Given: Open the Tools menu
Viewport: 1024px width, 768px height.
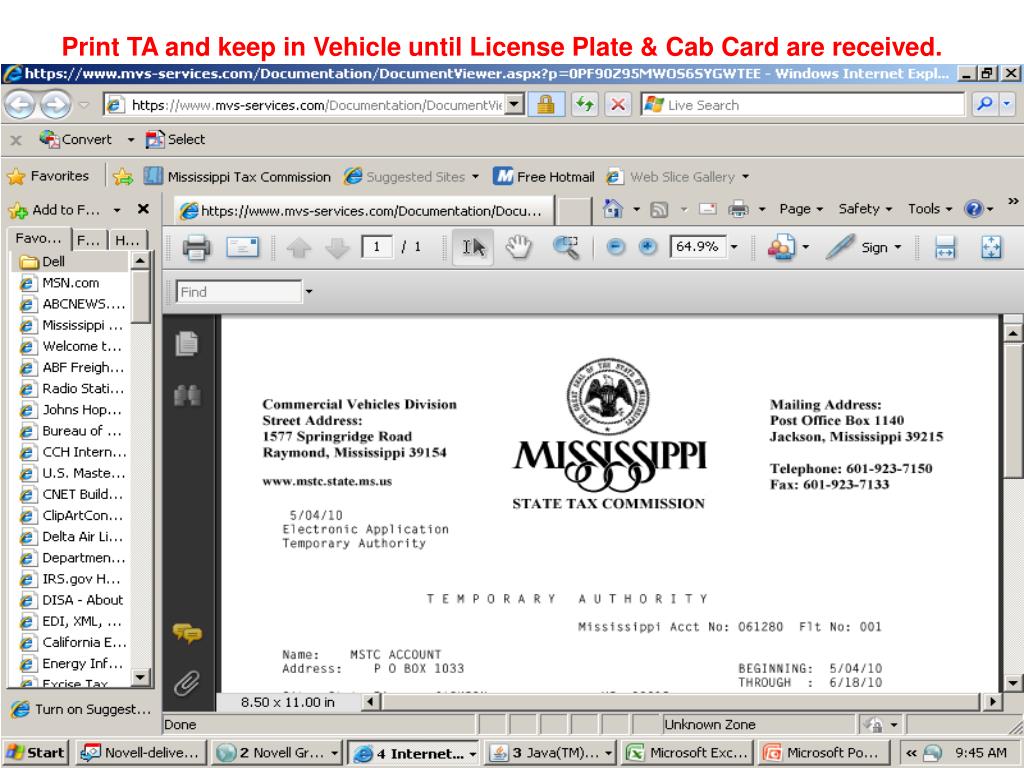Looking at the screenshot, I should (x=930, y=209).
